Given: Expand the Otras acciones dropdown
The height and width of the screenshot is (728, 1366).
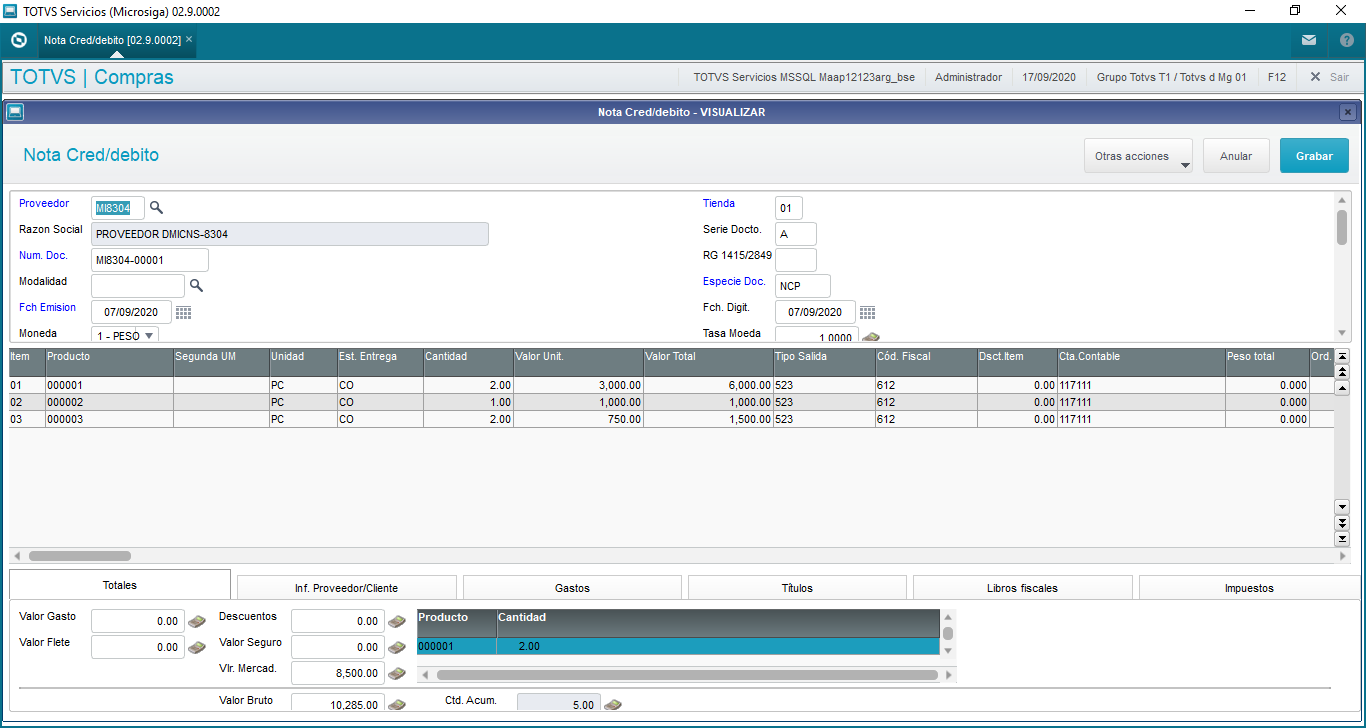Looking at the screenshot, I should tap(1138, 156).
